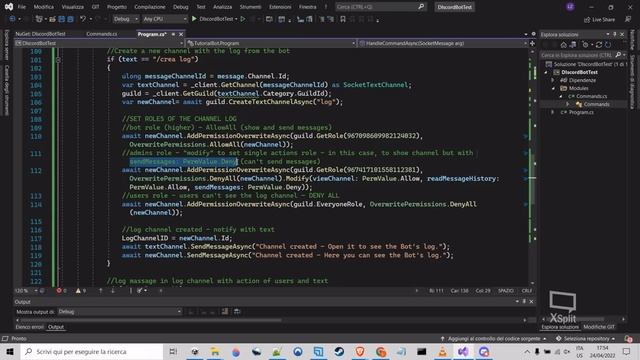
Task: Open file folder icon in toolbar
Action: pos(52,19)
